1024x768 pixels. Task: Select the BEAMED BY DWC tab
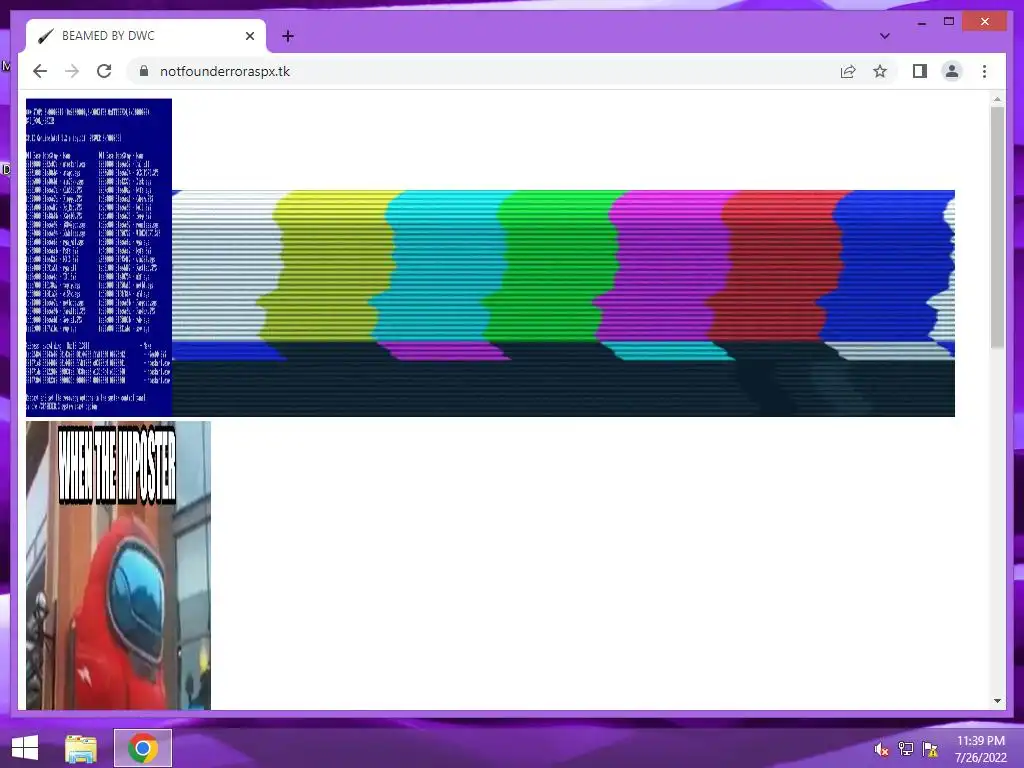pyautogui.click(x=146, y=36)
